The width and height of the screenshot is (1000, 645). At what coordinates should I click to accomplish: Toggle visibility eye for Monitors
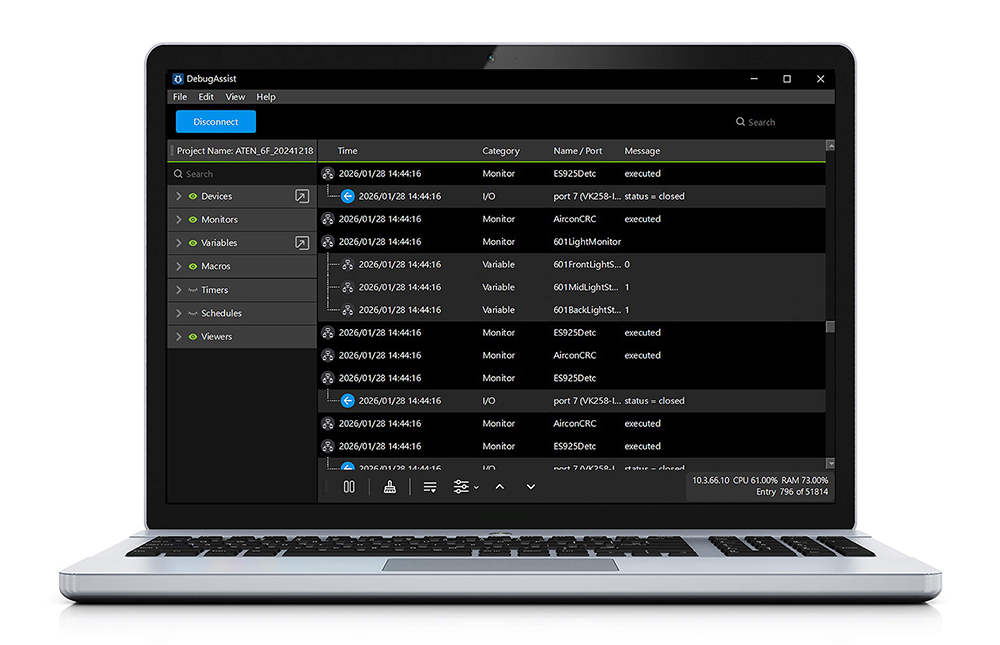[x=193, y=220]
